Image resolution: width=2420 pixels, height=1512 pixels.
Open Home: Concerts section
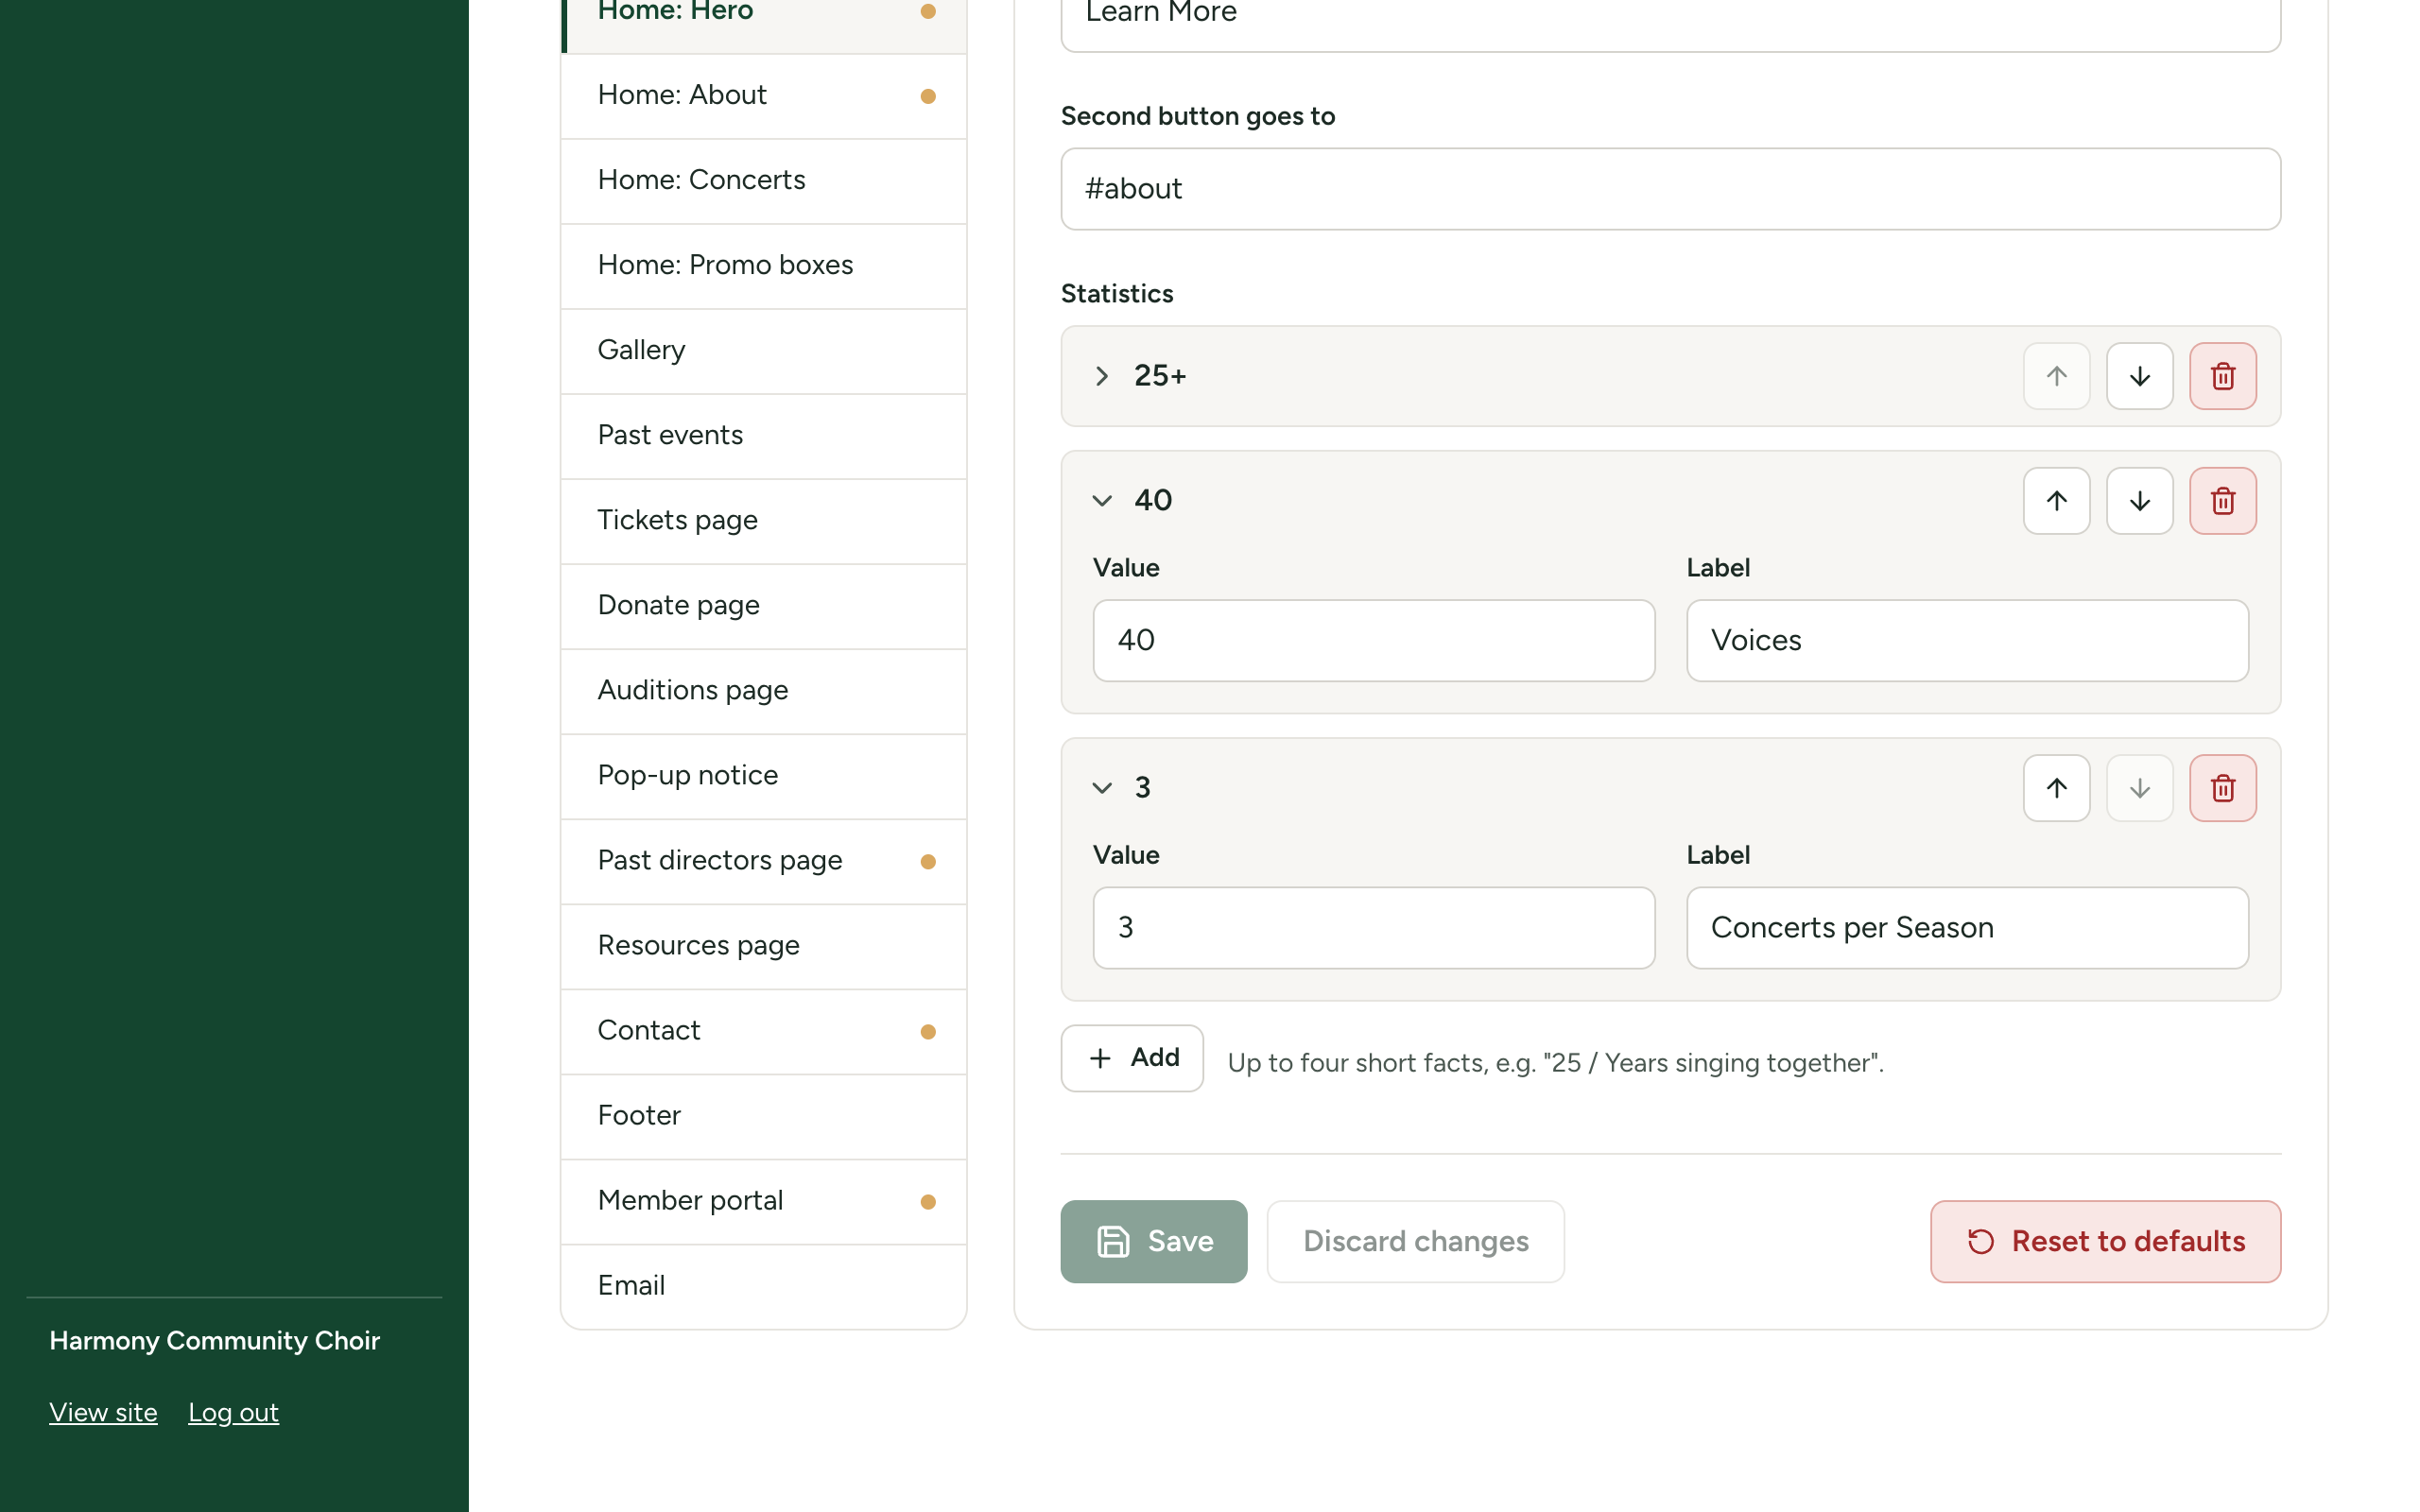click(763, 181)
